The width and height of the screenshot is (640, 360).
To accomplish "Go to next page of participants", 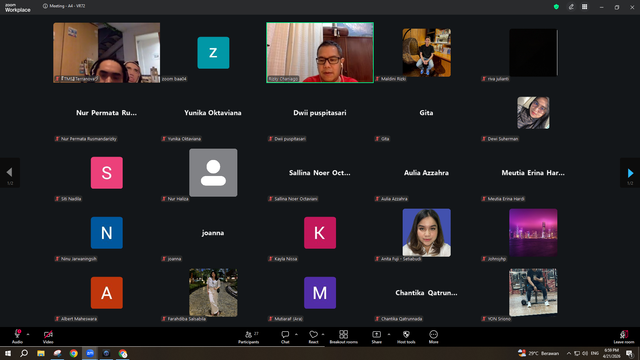I will (x=630, y=173).
